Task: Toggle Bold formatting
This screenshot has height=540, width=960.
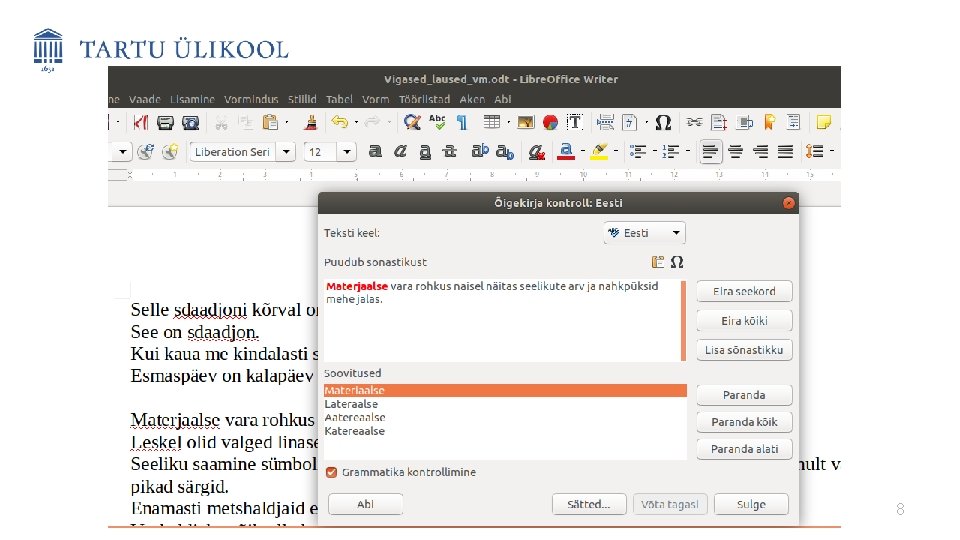Action: point(375,151)
